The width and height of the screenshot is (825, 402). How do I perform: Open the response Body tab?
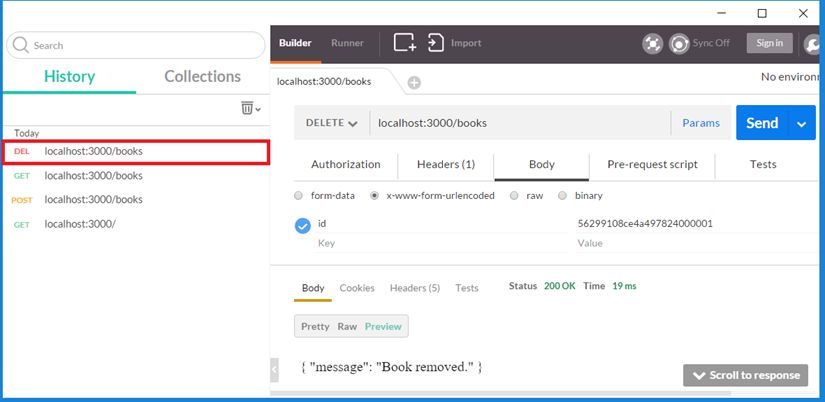click(313, 288)
